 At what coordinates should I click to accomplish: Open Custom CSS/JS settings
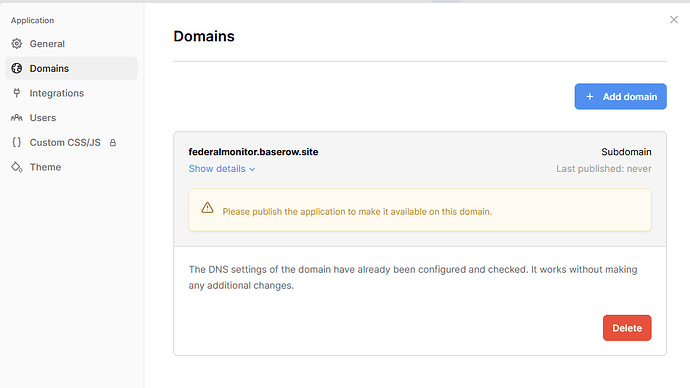(71, 142)
